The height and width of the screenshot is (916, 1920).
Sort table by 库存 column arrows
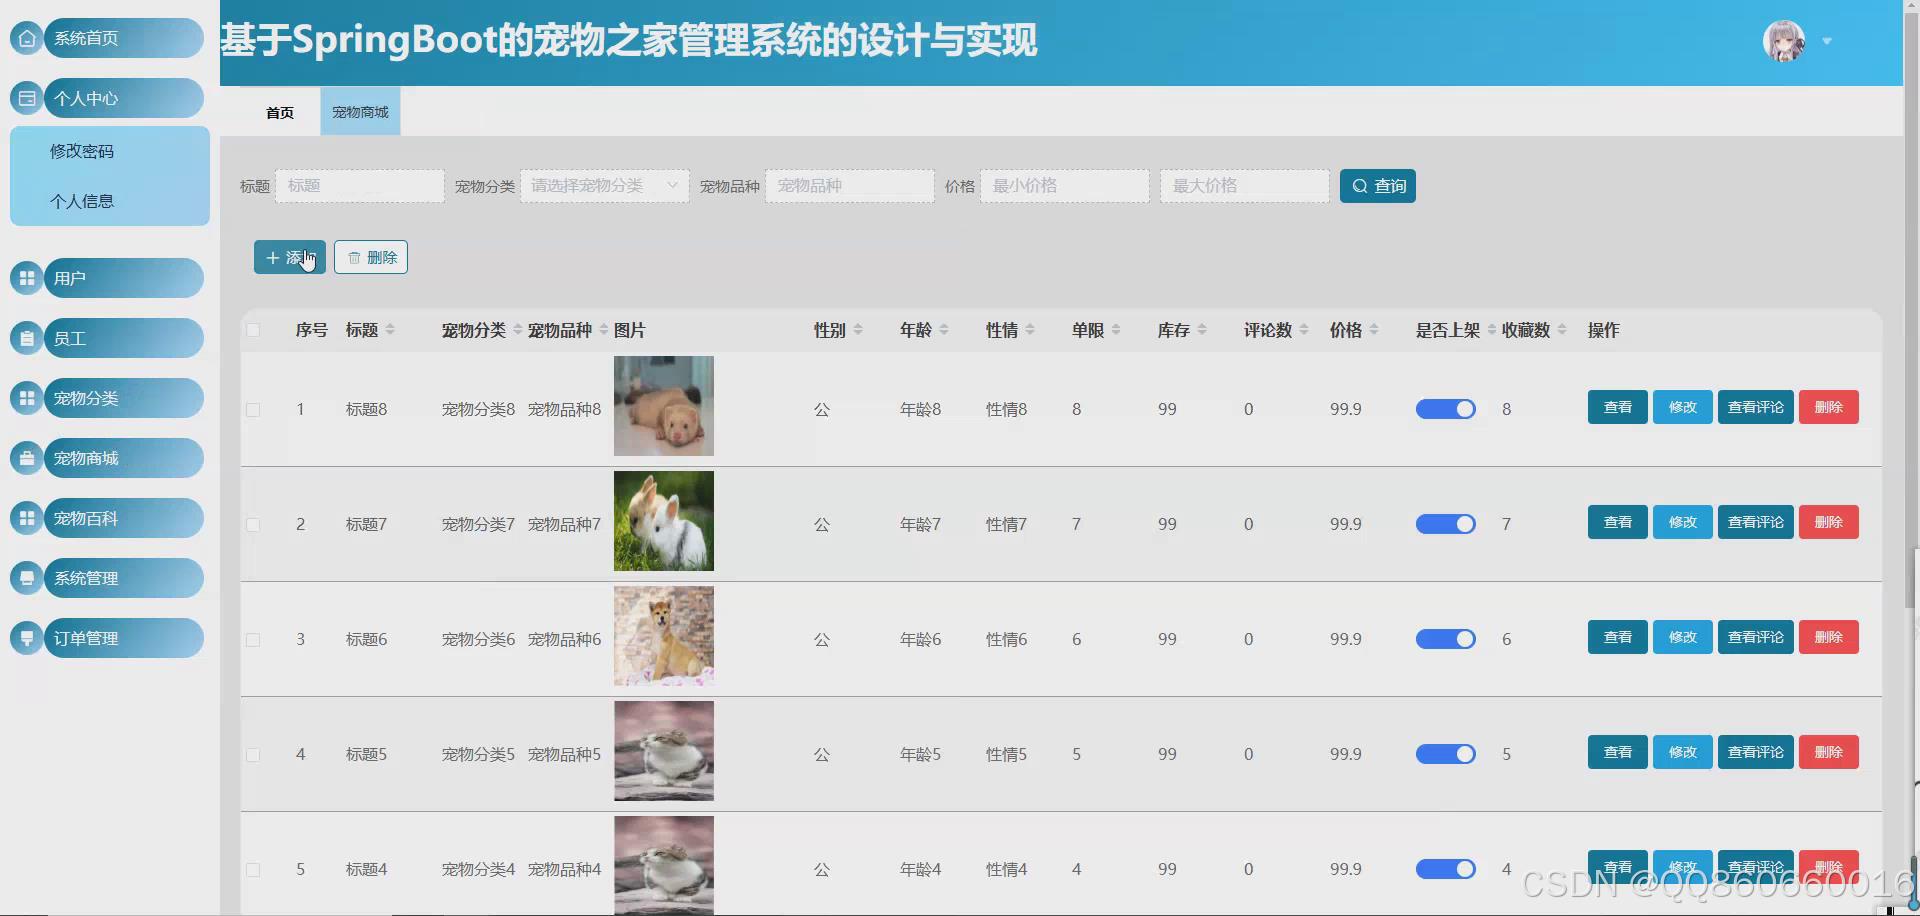click(1202, 330)
